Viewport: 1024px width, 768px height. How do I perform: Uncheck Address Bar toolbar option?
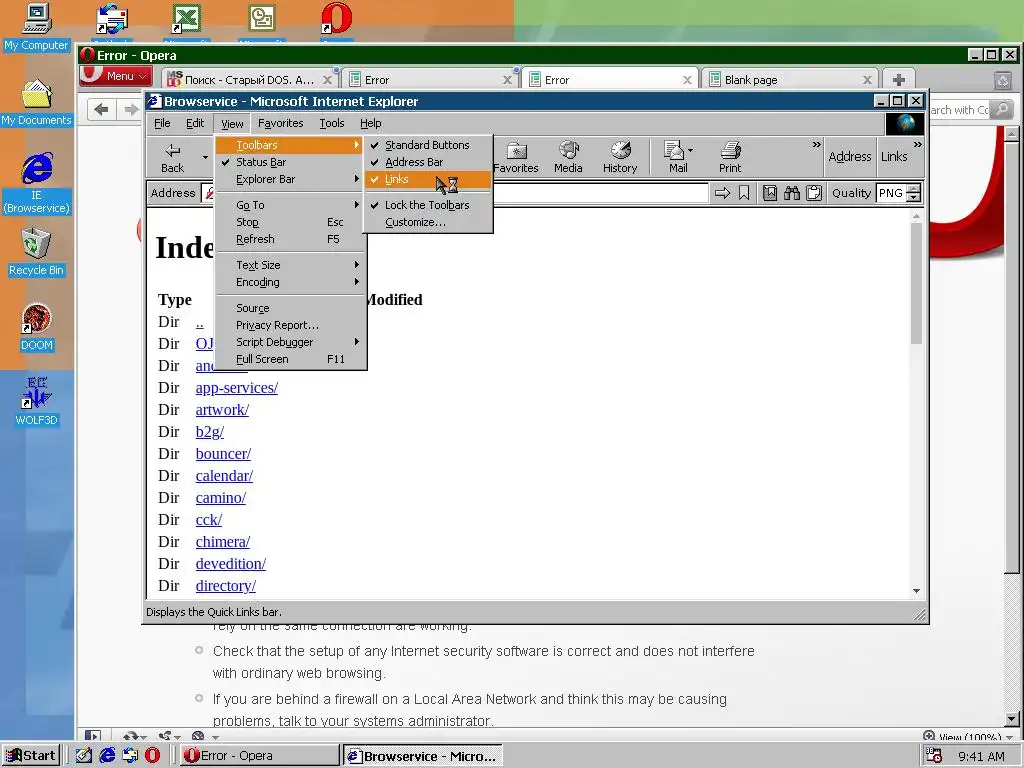point(428,162)
